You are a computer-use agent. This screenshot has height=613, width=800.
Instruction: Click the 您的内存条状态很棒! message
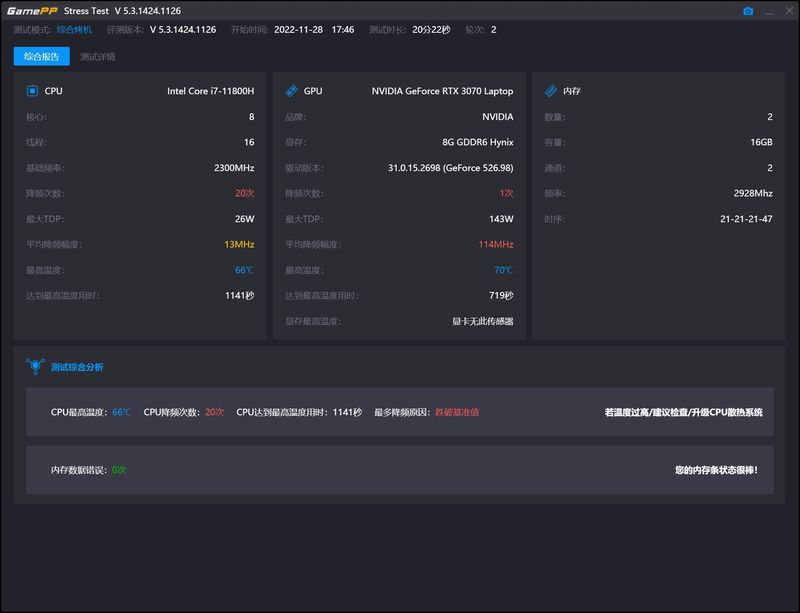click(x=716, y=470)
